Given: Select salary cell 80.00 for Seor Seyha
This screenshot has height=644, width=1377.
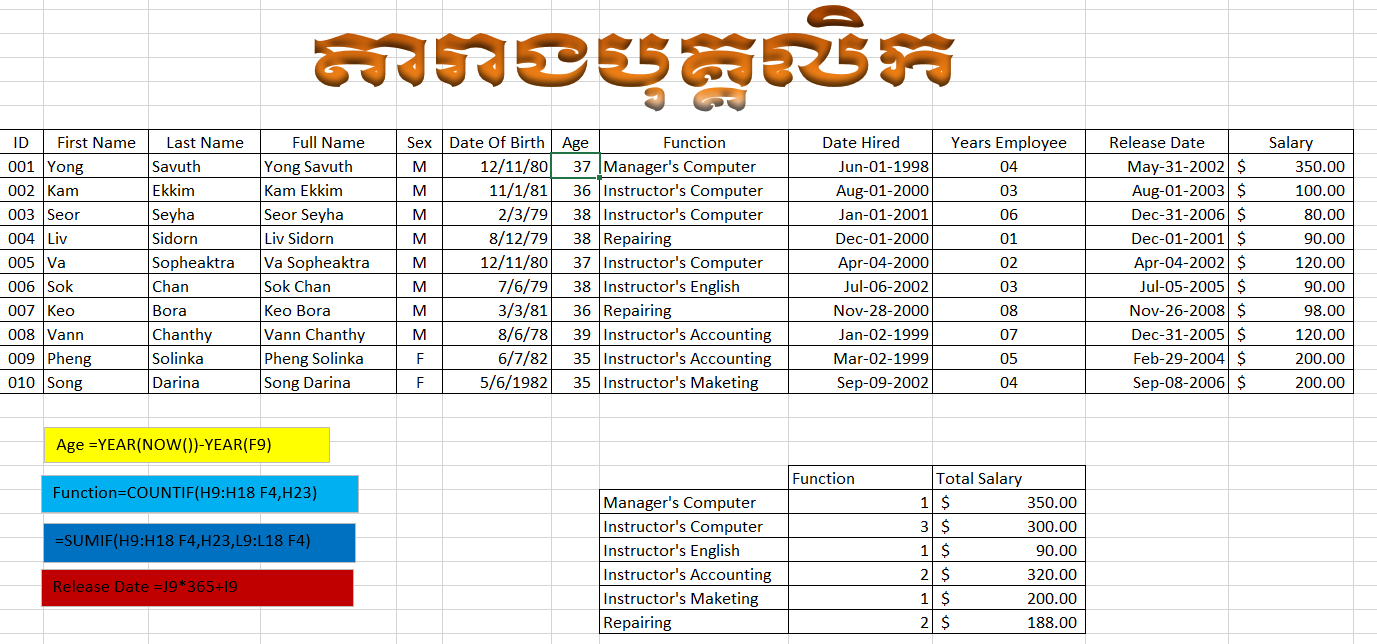Looking at the screenshot, I should [x=1291, y=214].
